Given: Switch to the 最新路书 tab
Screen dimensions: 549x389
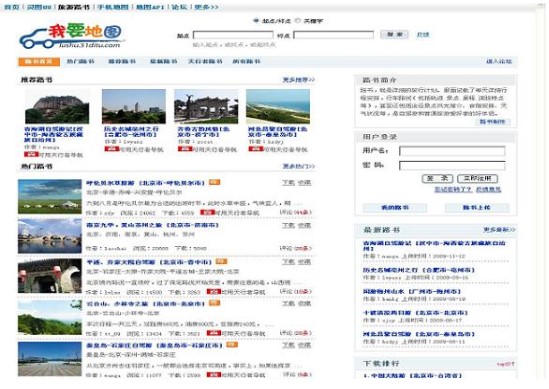Looking at the screenshot, I should pyautogui.click(x=164, y=62).
